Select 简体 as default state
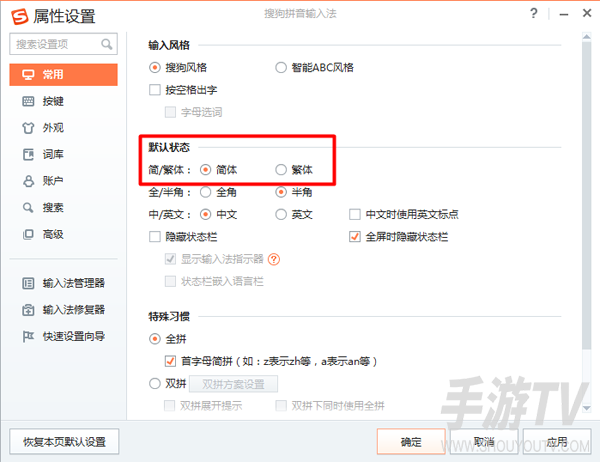This screenshot has width=600, height=462. (205, 170)
